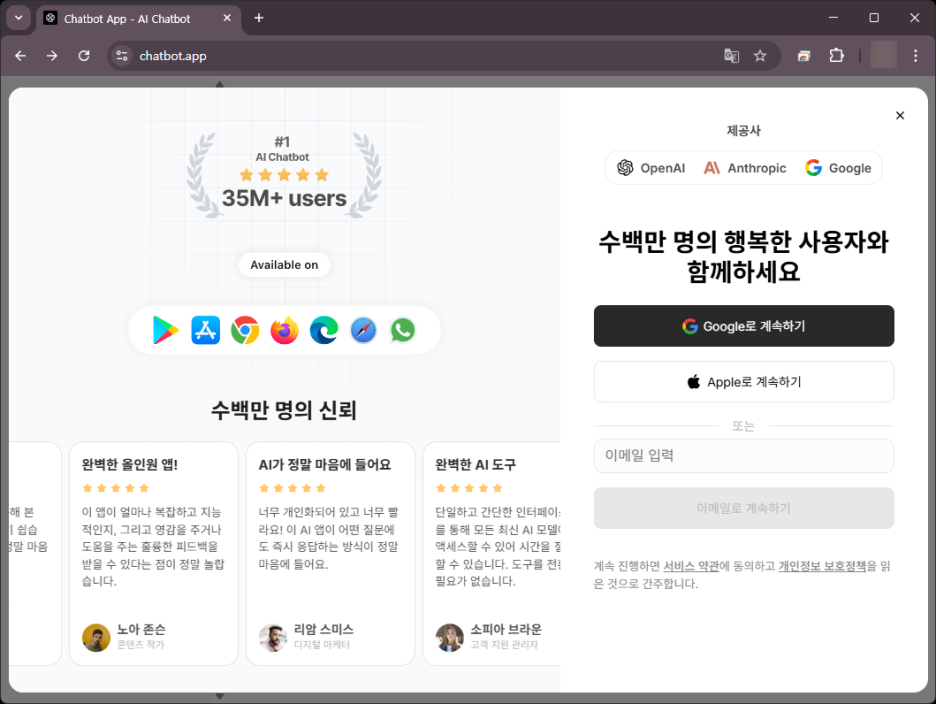Click the Firefox browser icon
The image size is (936, 704).
[x=284, y=330]
